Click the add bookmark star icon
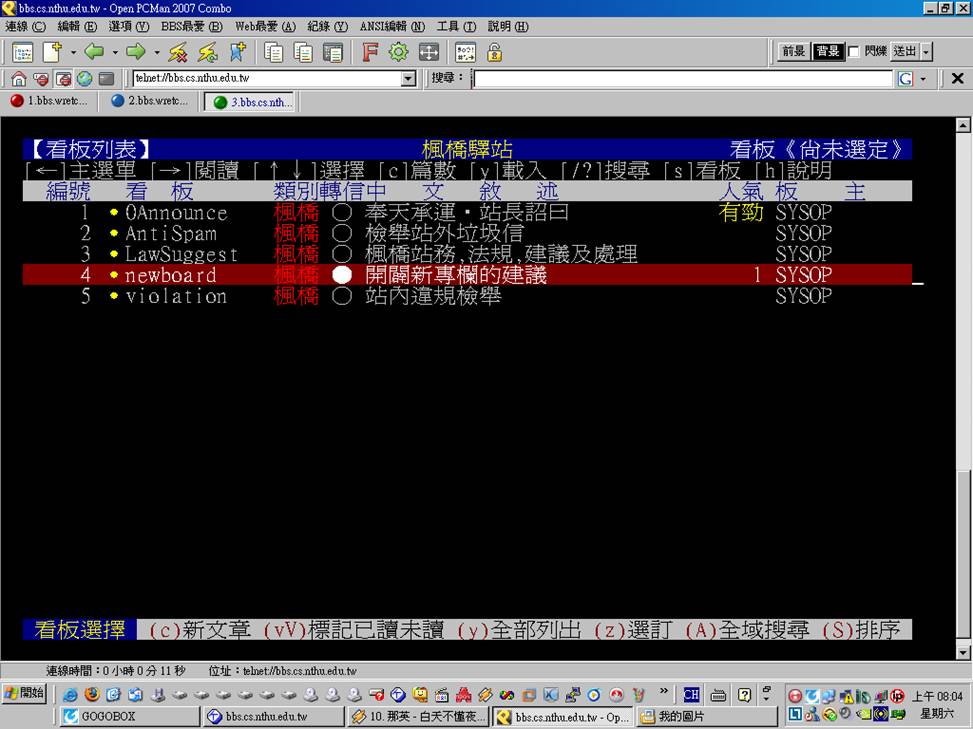Screen dimensions: 973x729 click(x=238, y=52)
